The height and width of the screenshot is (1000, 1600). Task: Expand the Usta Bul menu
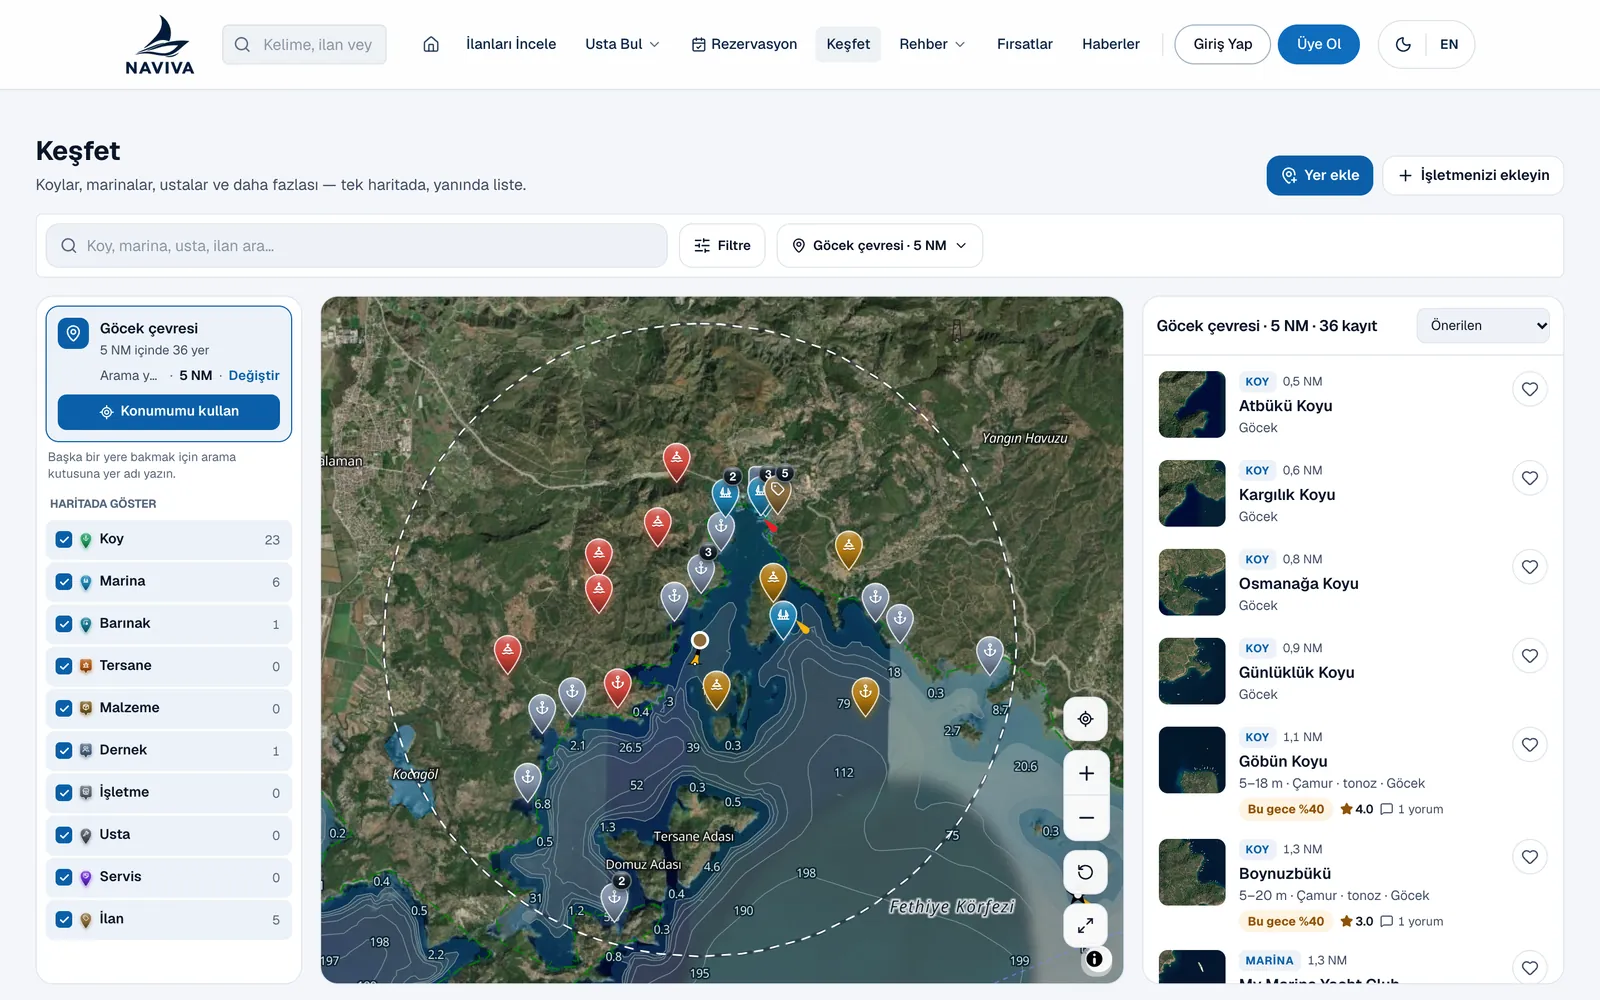click(x=622, y=44)
